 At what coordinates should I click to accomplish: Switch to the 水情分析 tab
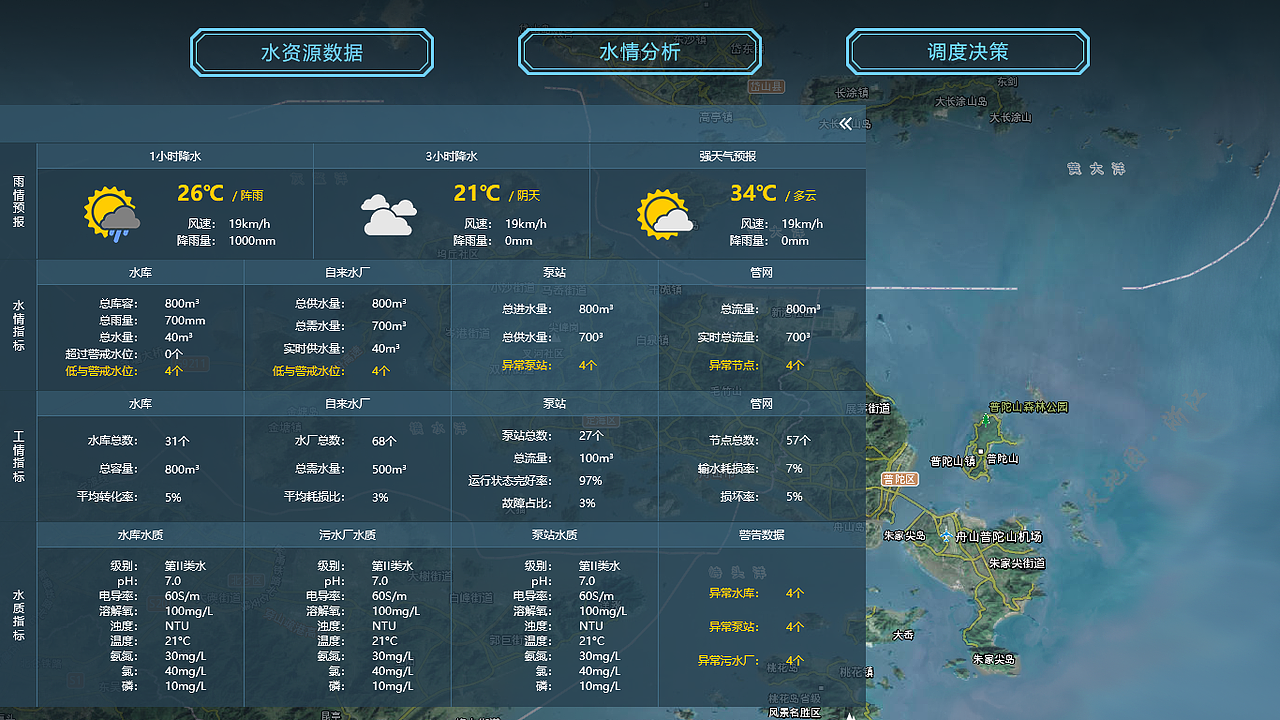pos(640,52)
